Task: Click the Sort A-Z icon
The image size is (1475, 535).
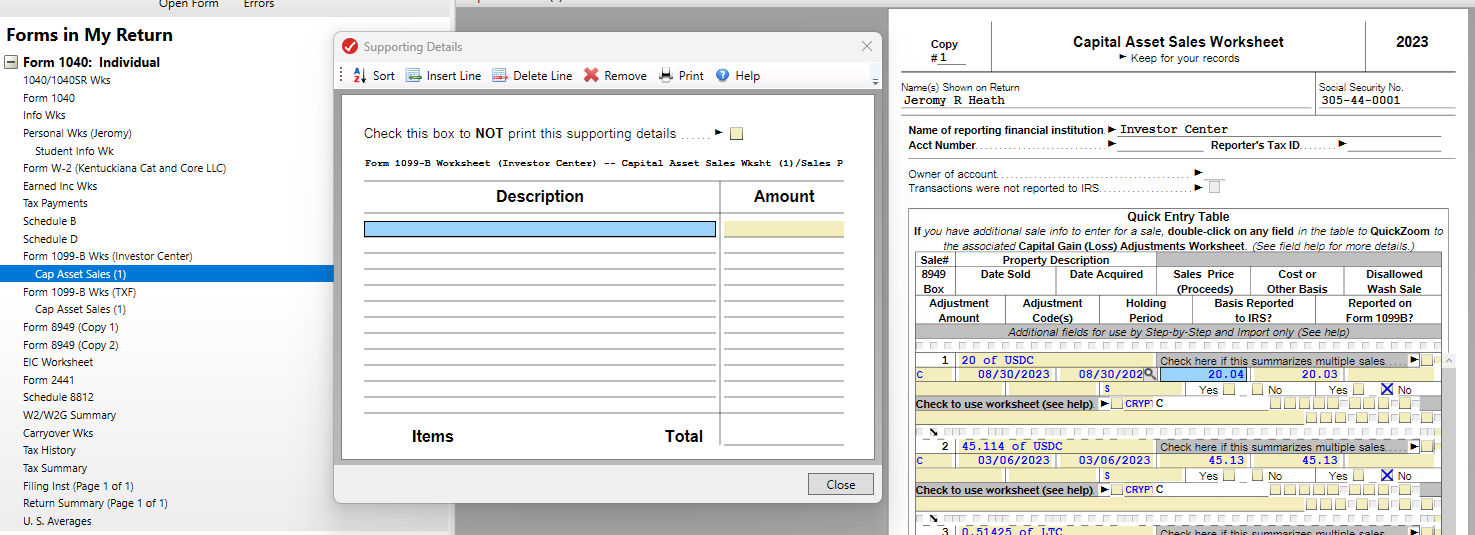Action: pos(360,76)
